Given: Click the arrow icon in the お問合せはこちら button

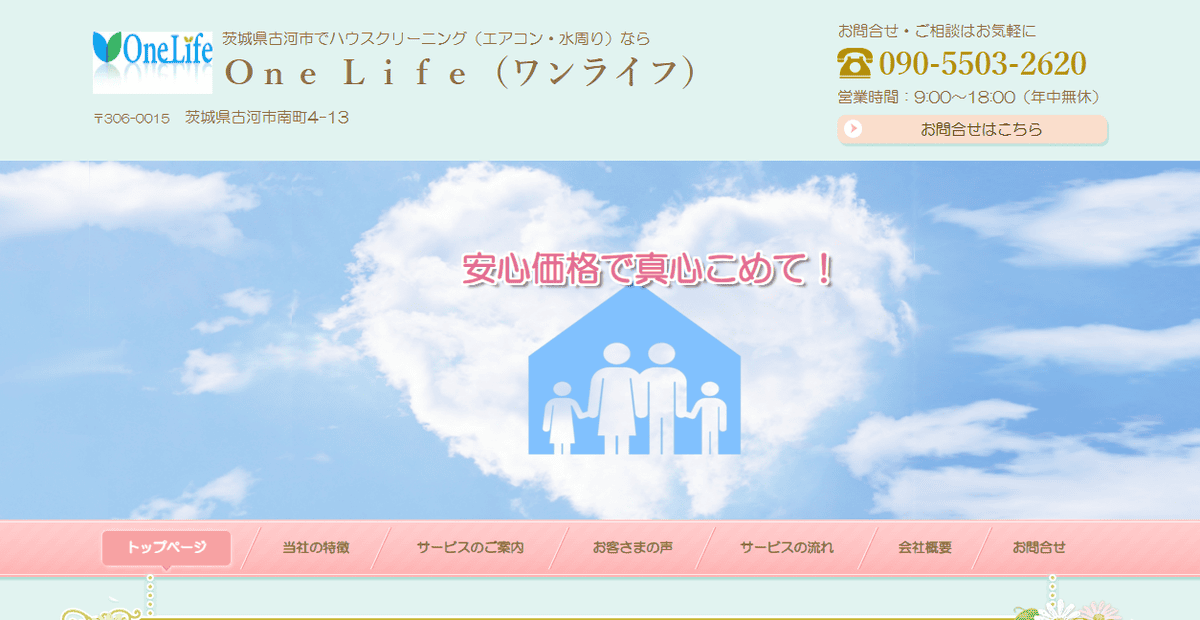Looking at the screenshot, I should [x=853, y=129].
